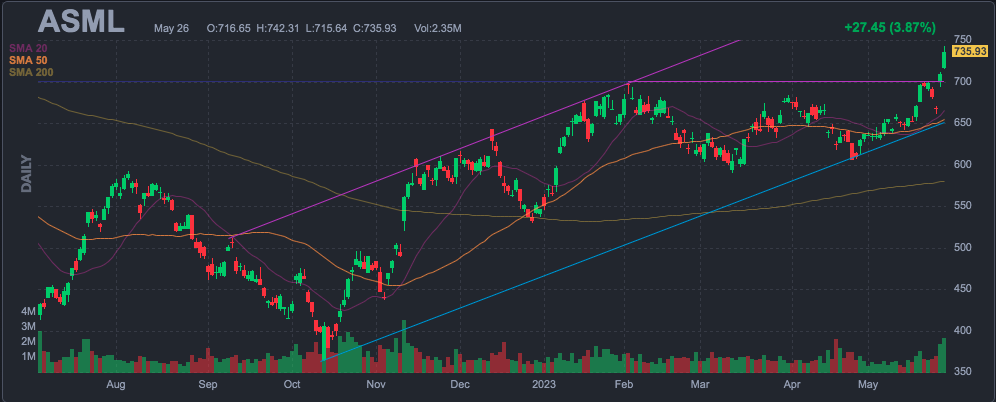Click the 3M volume scale label

tap(28, 326)
